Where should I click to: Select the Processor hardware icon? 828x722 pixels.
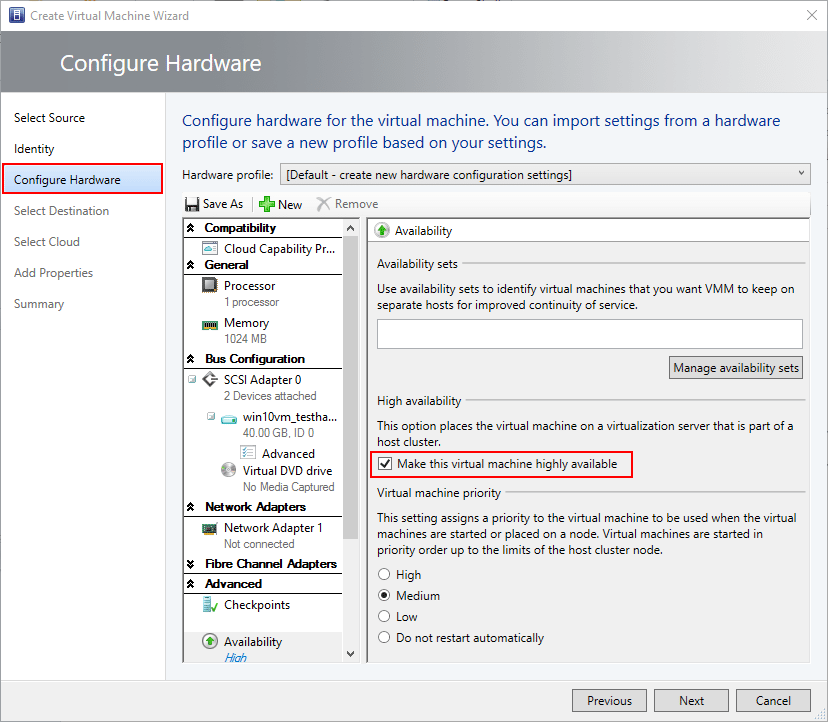pos(210,285)
